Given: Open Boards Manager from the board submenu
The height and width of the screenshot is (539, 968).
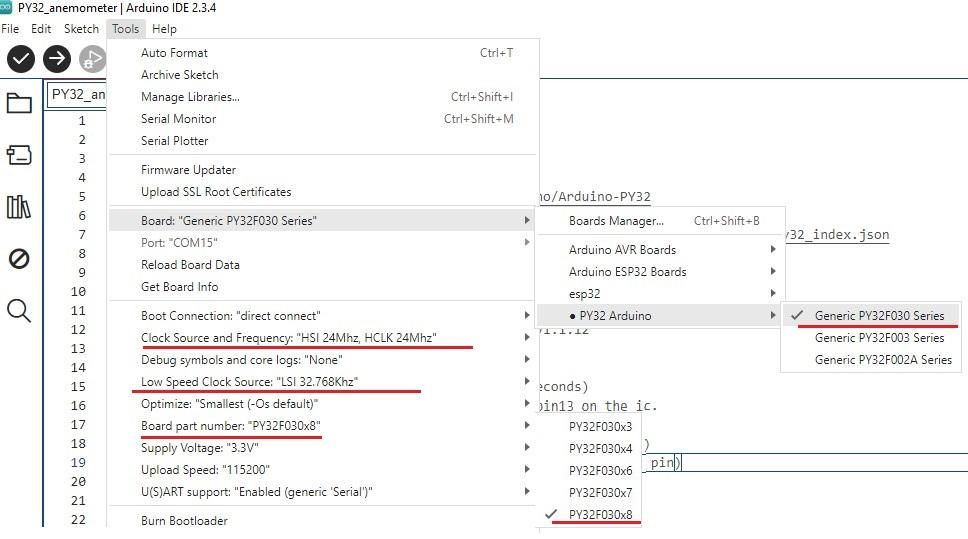Looking at the screenshot, I should [x=660, y=221].
